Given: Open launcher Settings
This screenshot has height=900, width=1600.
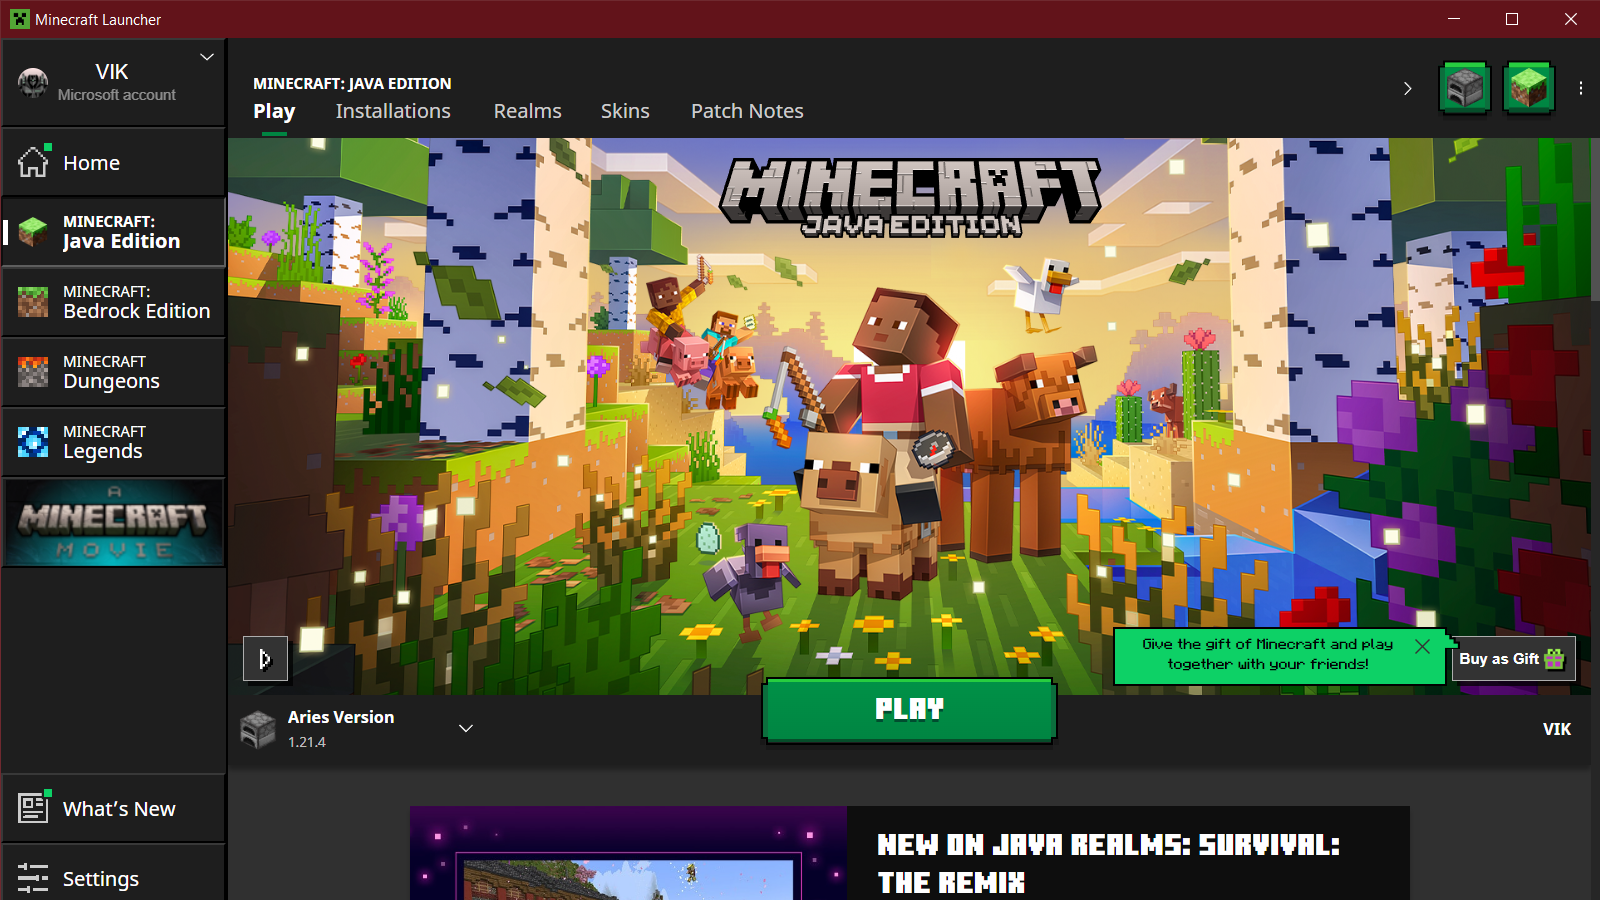Looking at the screenshot, I should click(x=113, y=878).
